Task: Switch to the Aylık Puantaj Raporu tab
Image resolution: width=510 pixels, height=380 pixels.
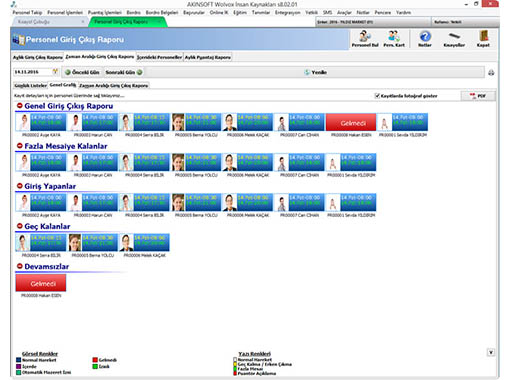Action: (208, 57)
